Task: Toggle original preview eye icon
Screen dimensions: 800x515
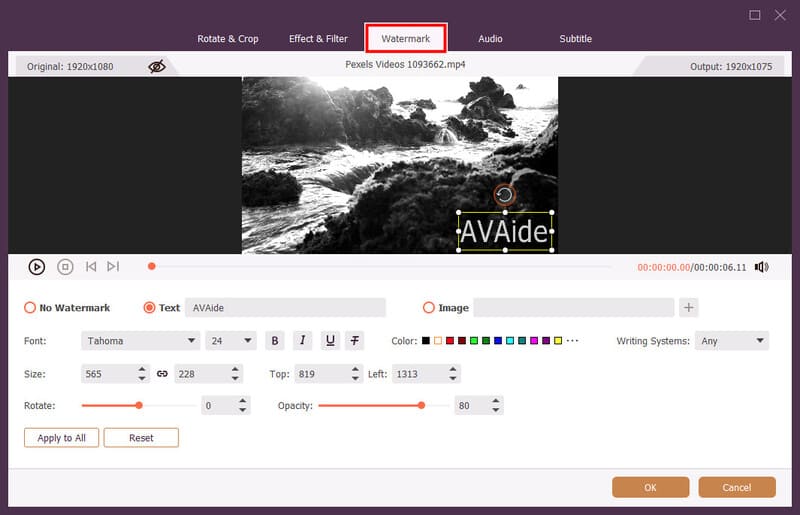Action: (x=157, y=66)
